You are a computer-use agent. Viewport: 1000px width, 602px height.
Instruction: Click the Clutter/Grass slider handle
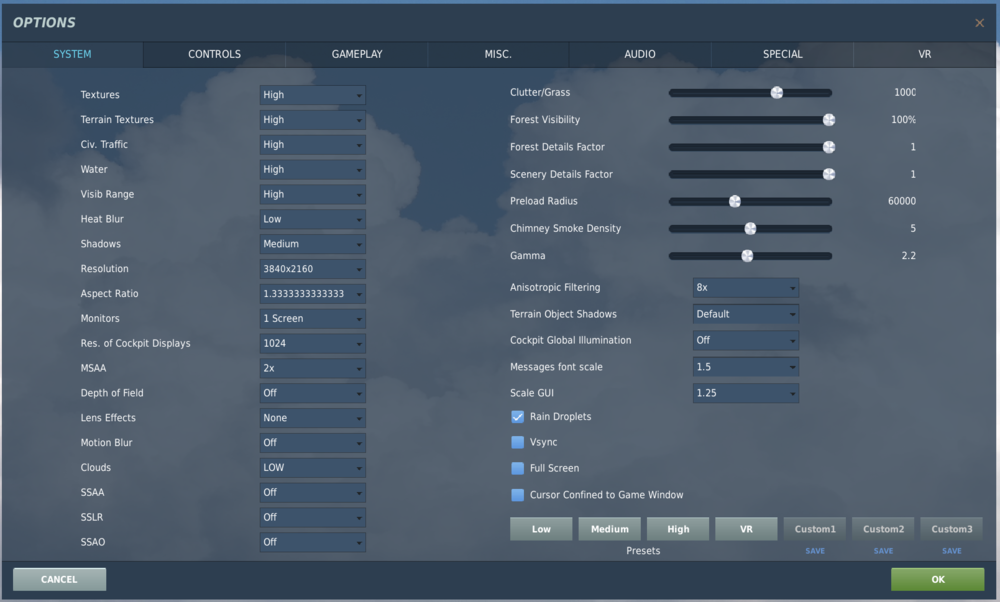click(x=777, y=93)
